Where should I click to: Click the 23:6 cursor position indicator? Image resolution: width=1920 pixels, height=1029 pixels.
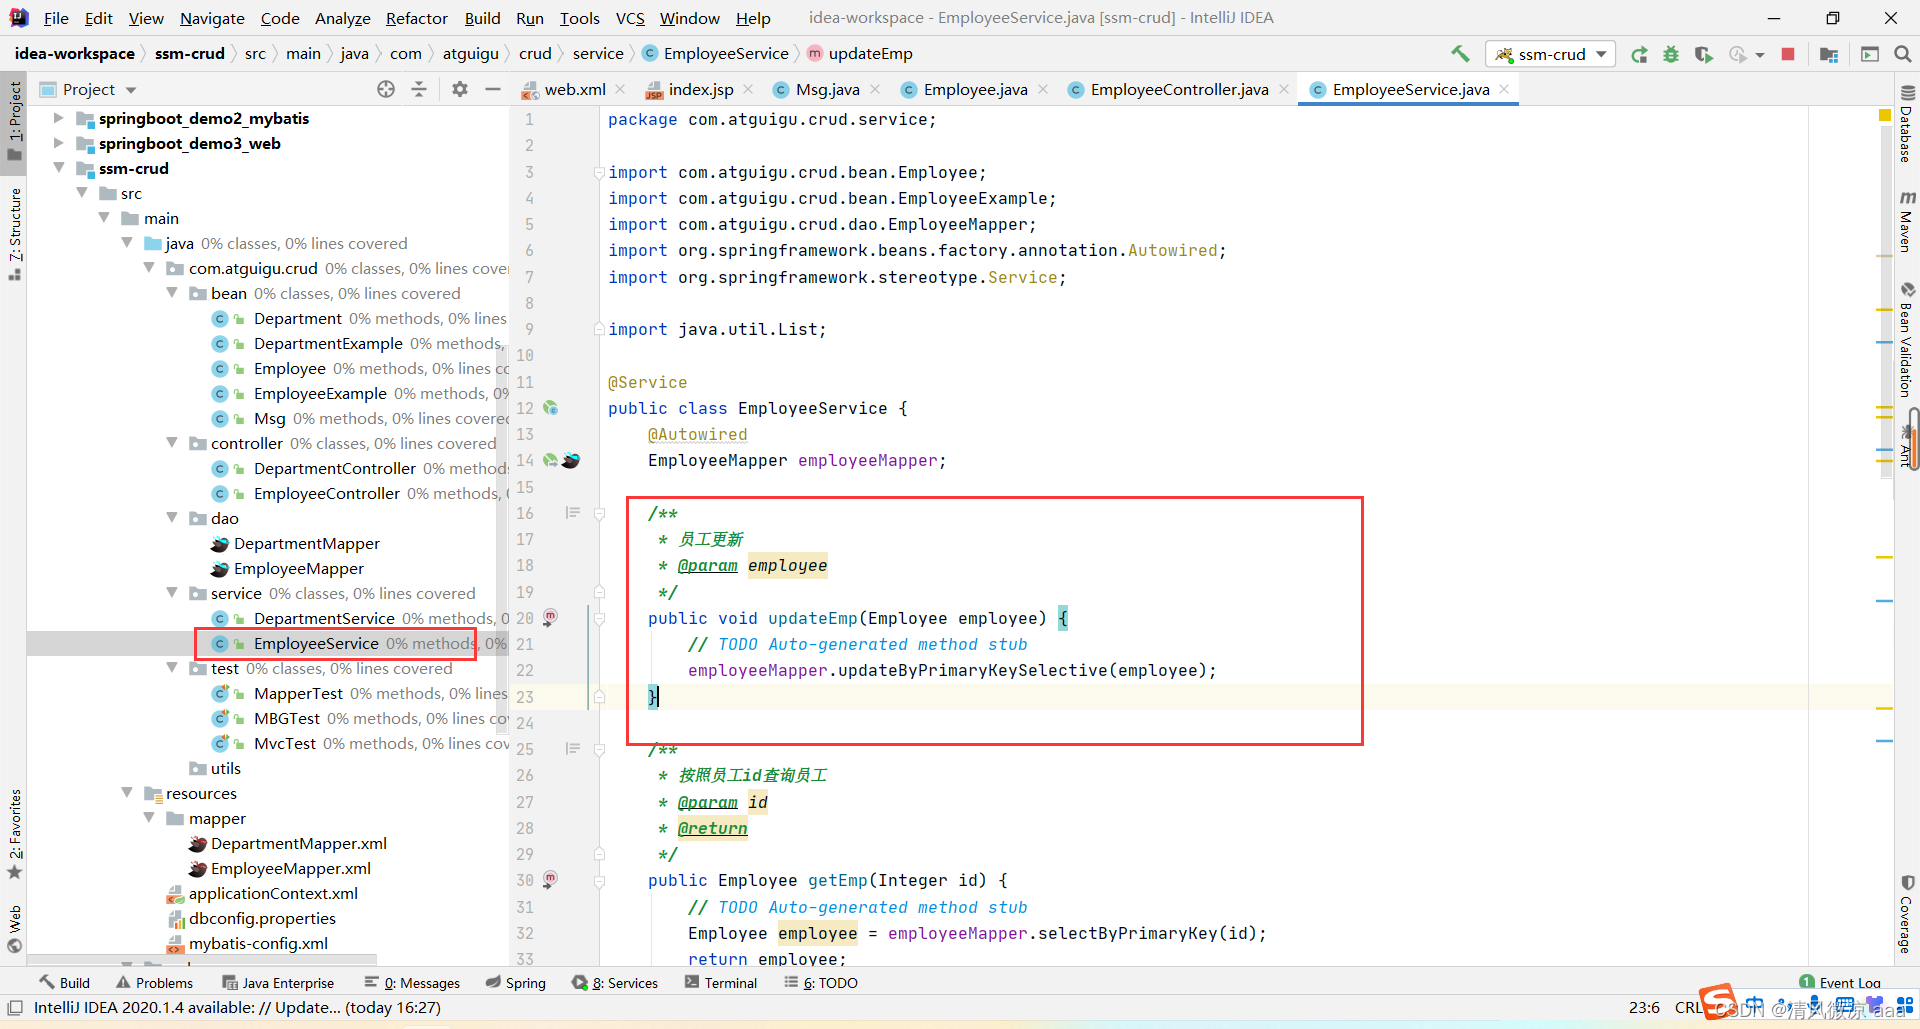1644,1008
